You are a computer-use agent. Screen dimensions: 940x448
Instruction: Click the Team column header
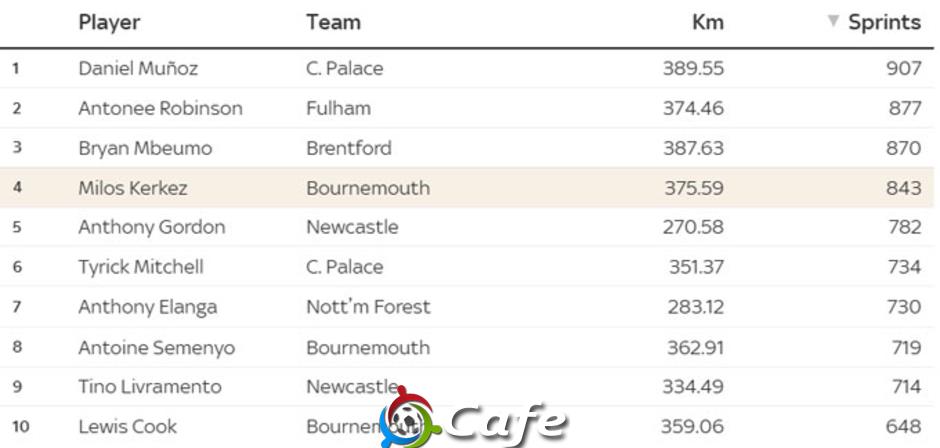333,22
